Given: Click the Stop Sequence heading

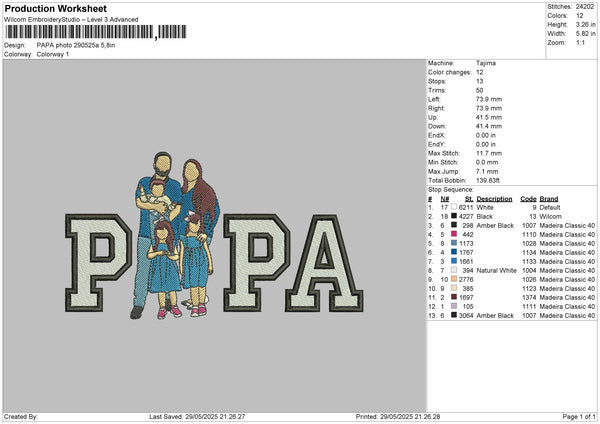Looking at the screenshot, I should [450, 189].
